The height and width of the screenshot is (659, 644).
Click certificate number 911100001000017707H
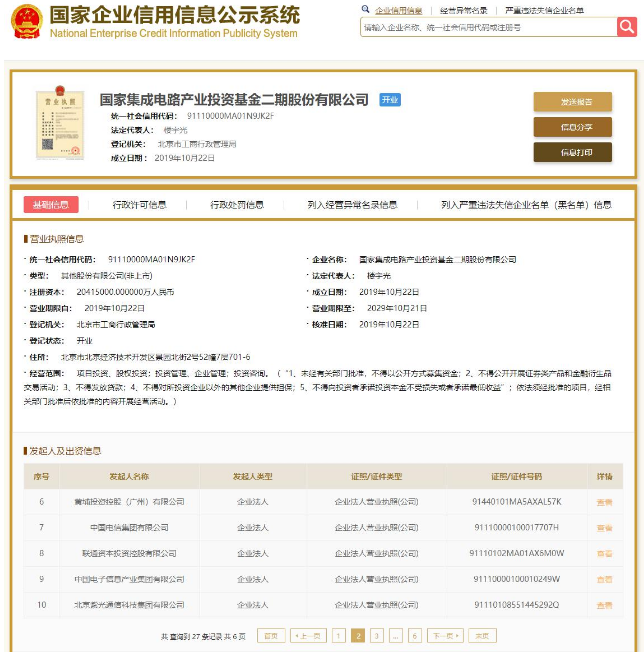click(517, 527)
